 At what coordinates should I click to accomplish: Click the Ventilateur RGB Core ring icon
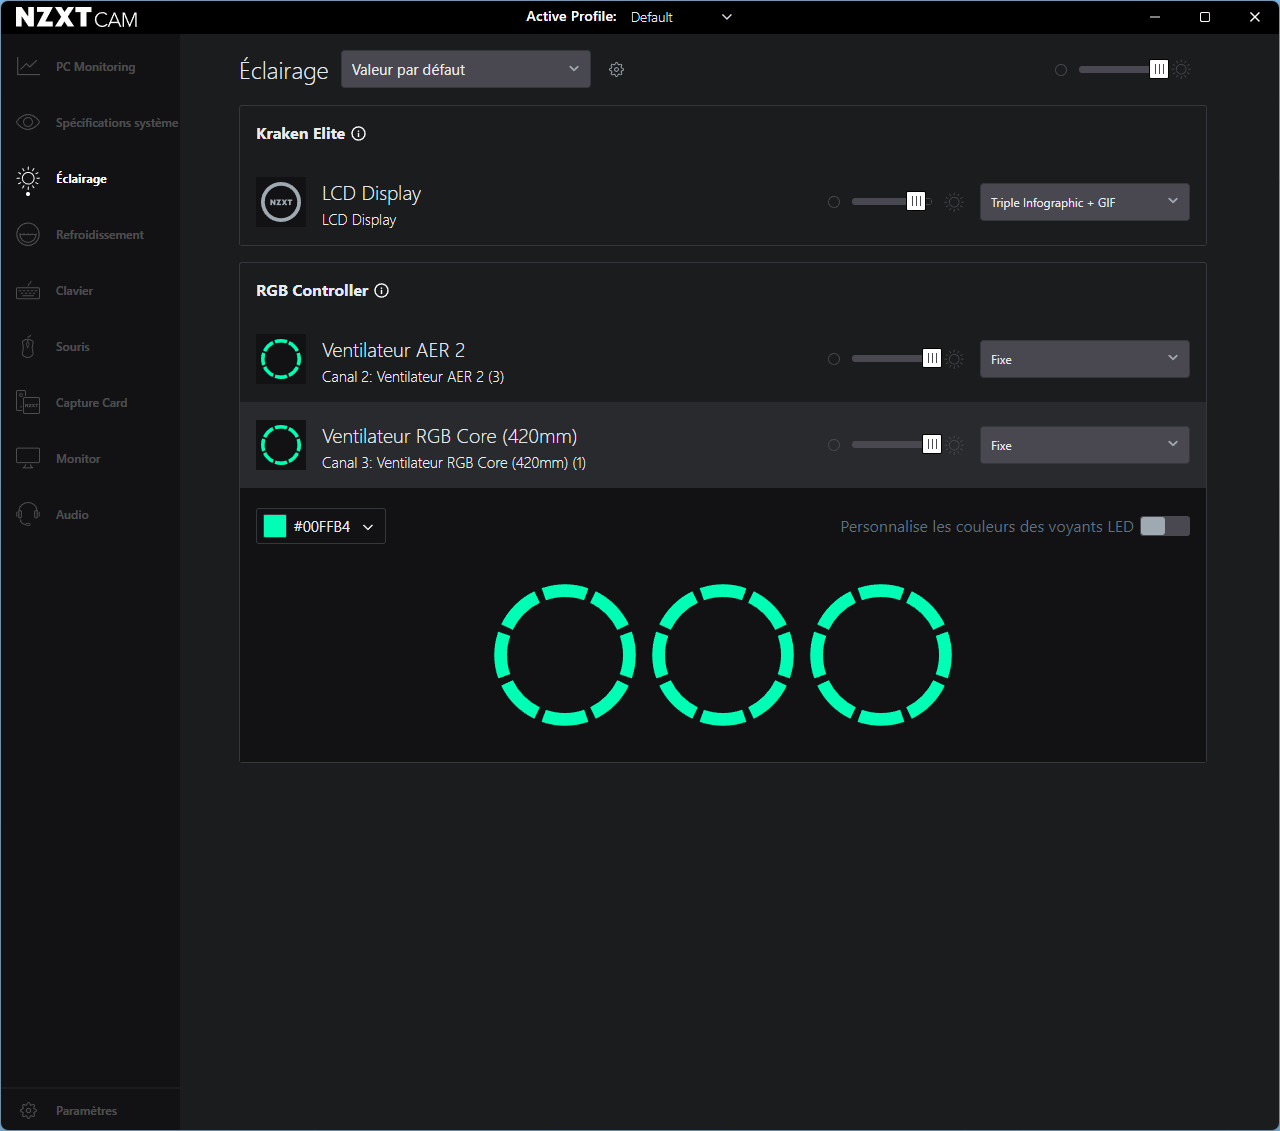pos(281,445)
